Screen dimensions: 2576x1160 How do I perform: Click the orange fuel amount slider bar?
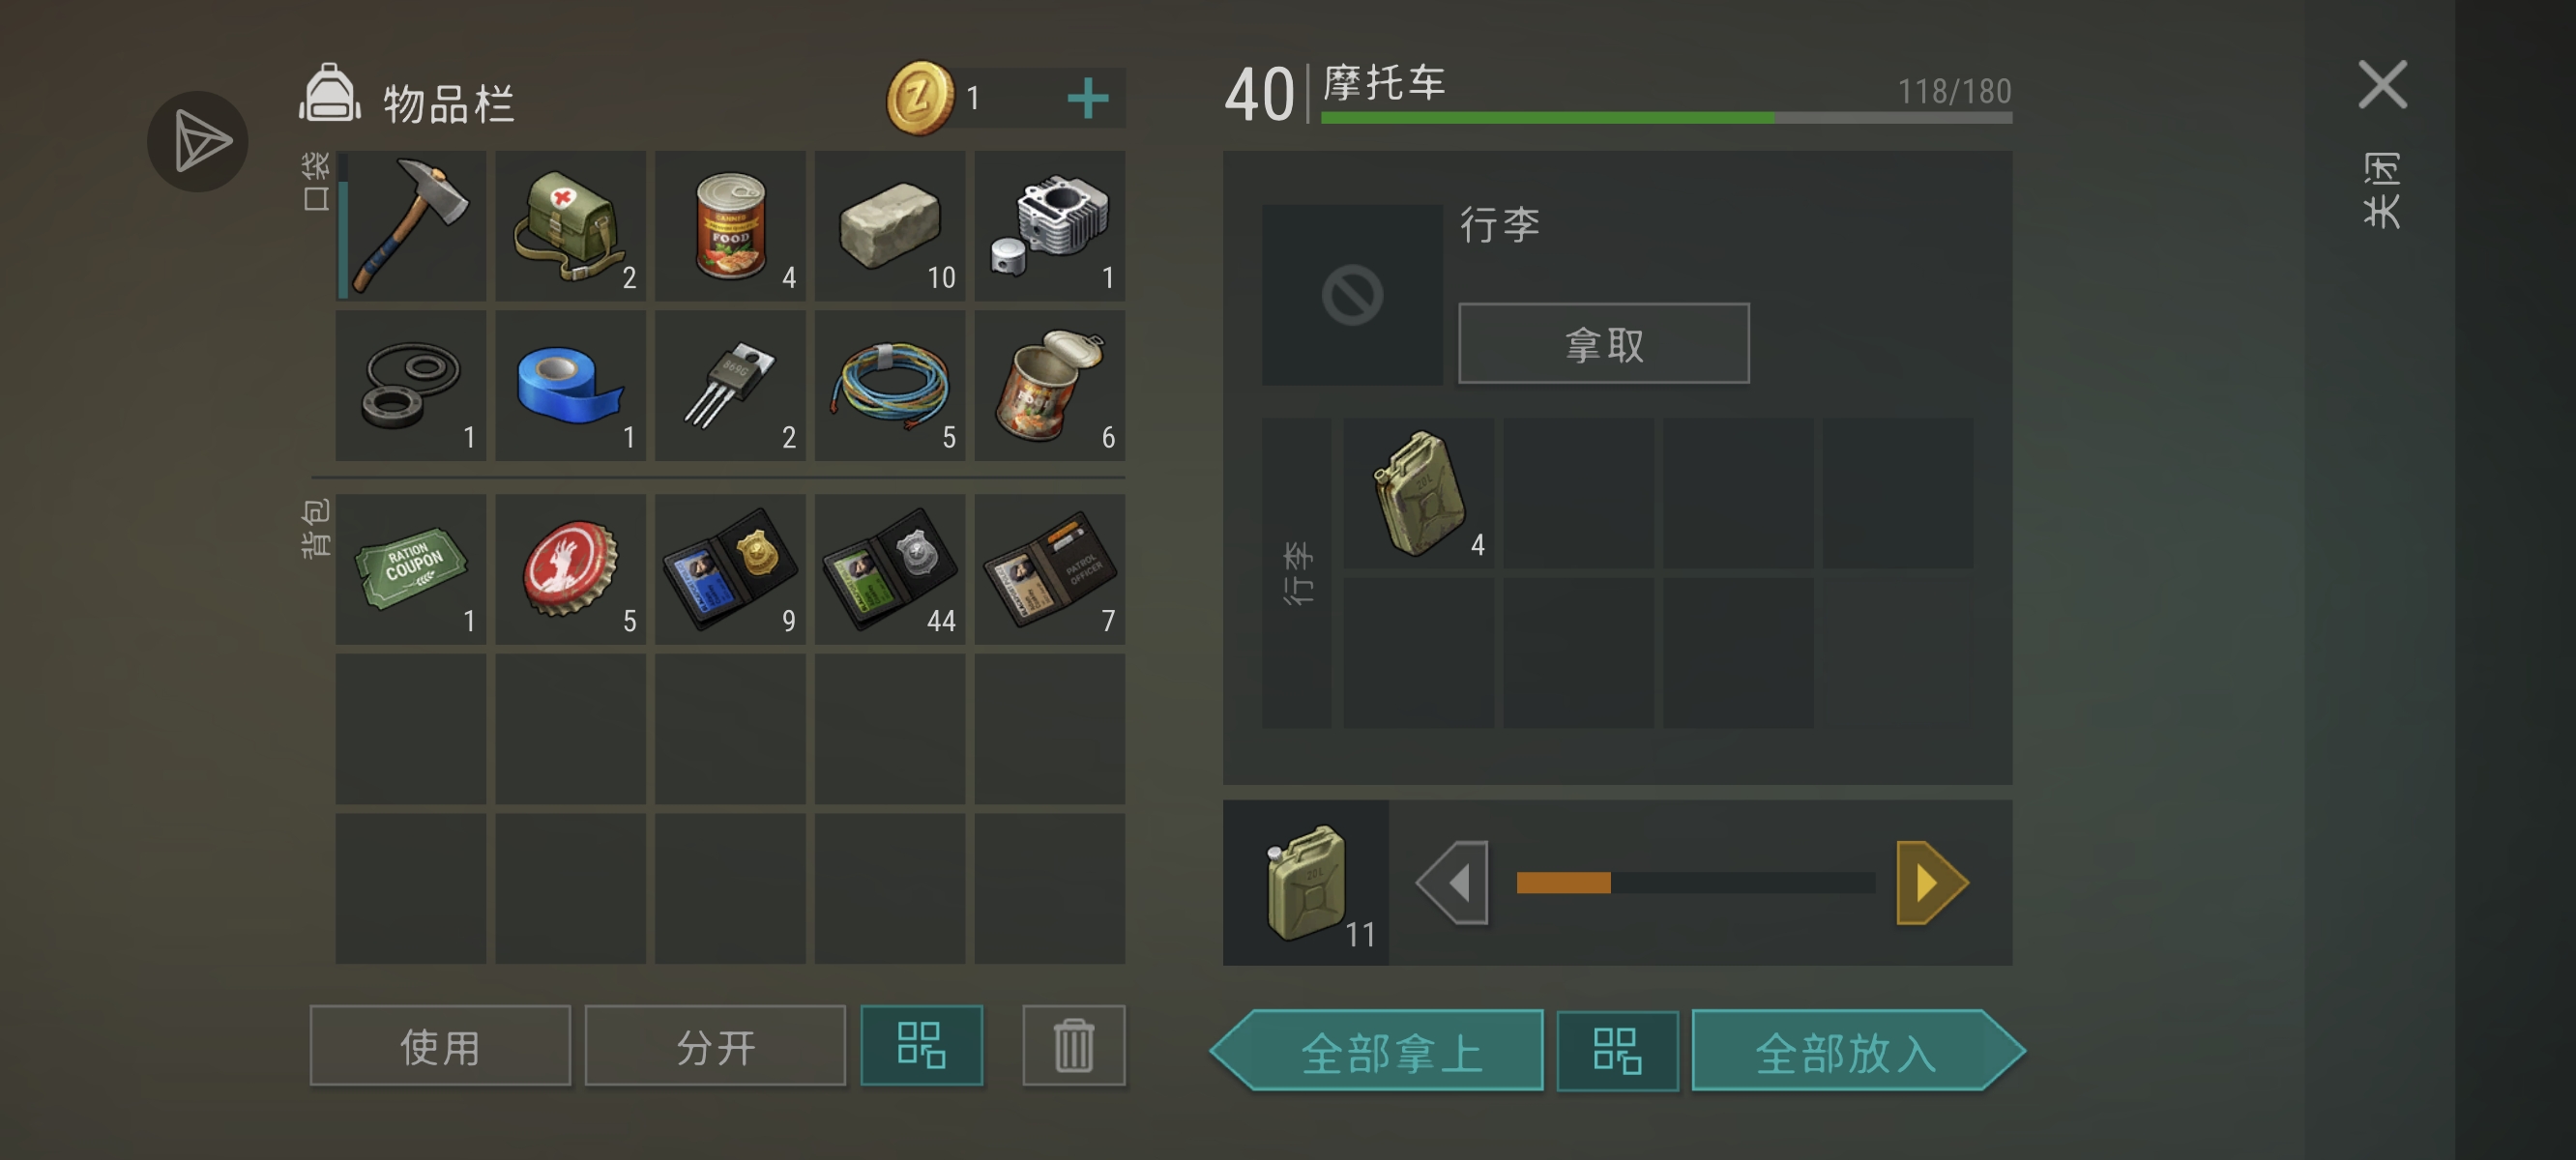(x=1695, y=883)
